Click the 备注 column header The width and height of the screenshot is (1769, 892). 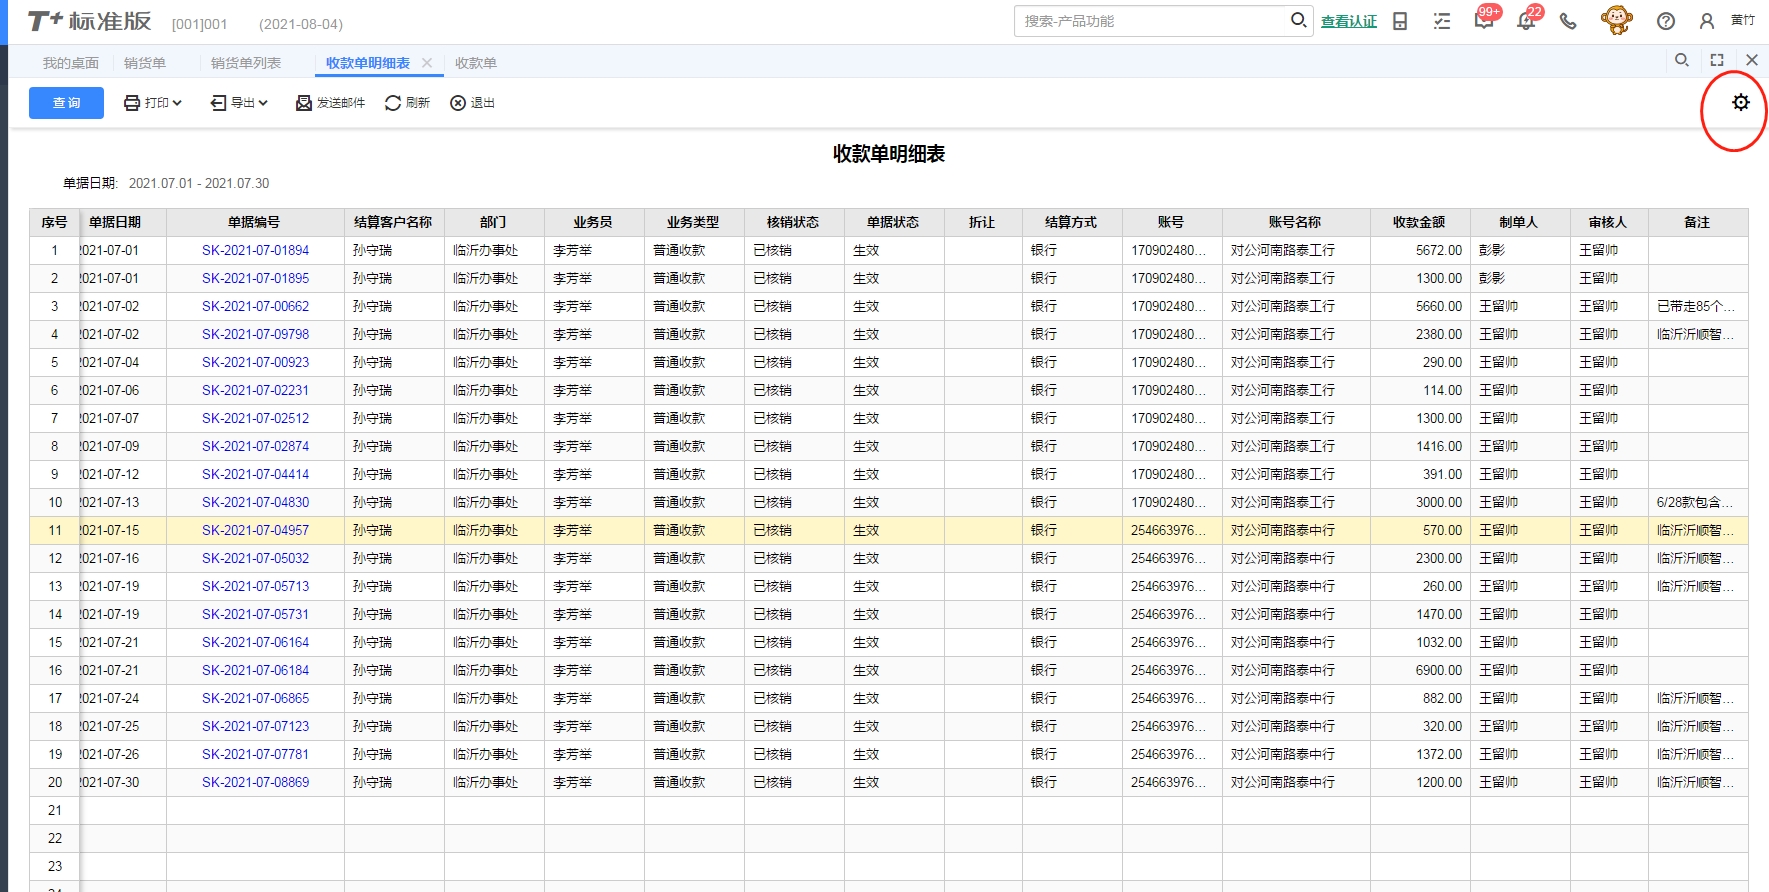(1698, 222)
